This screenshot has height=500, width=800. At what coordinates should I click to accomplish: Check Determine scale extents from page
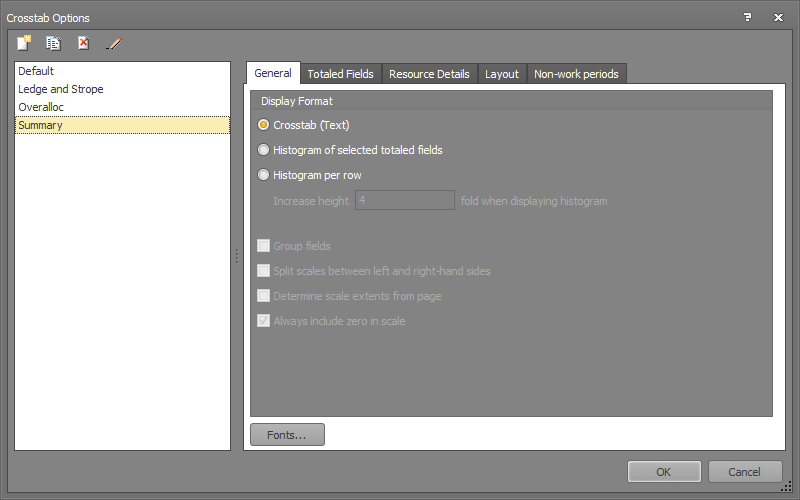tap(264, 296)
